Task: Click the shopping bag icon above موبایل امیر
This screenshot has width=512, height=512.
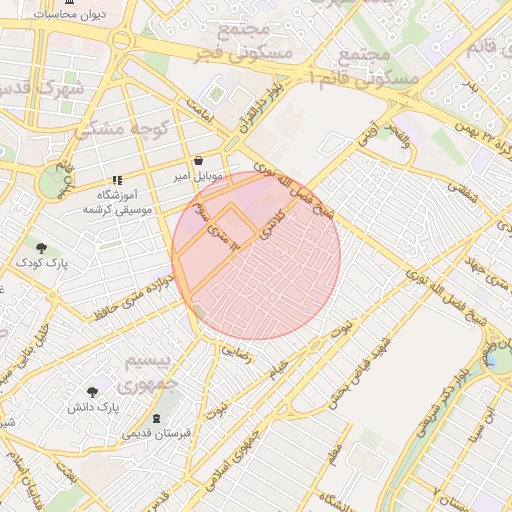Action: (x=198, y=160)
